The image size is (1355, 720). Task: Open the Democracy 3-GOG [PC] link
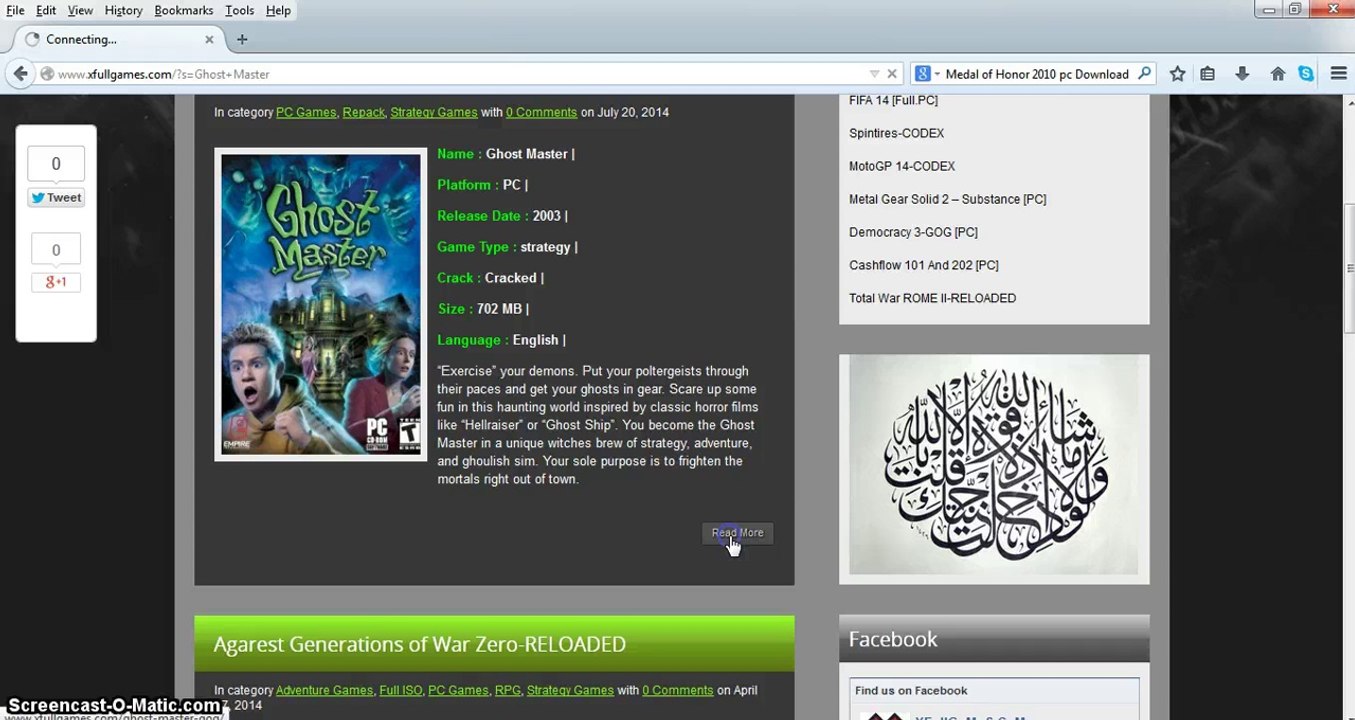pyautogui.click(x=913, y=232)
